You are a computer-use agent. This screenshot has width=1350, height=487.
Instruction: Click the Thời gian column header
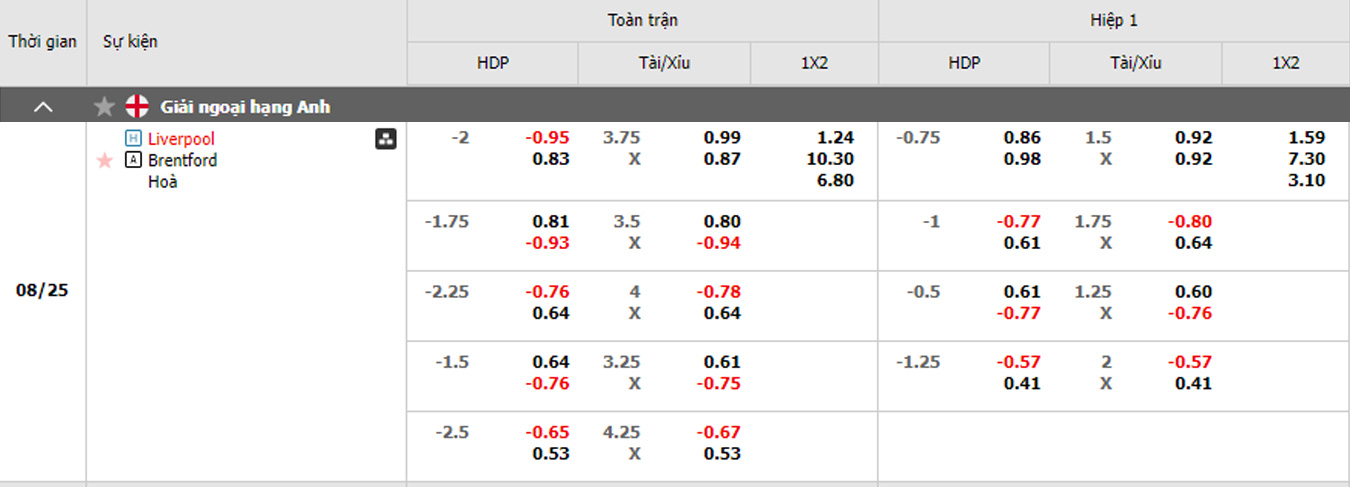(x=43, y=42)
